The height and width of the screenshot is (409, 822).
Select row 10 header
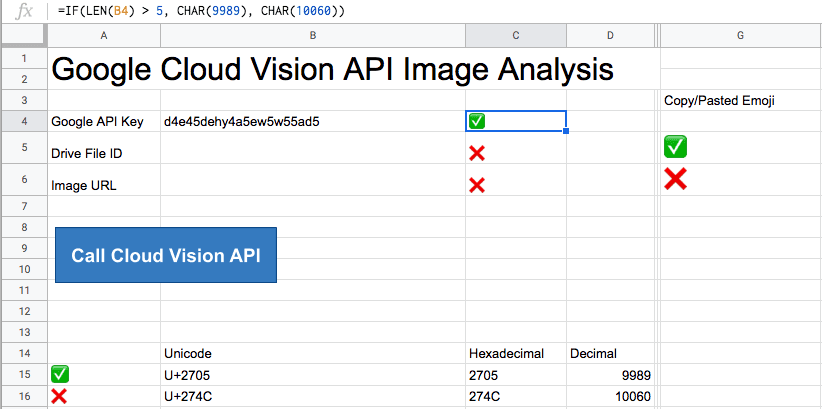pyautogui.click(x=24, y=269)
